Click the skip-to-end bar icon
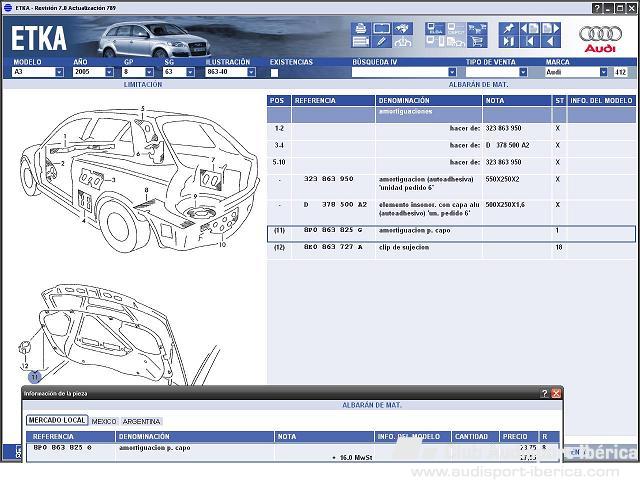This screenshot has height=480, width=640. pyautogui.click(x=509, y=42)
